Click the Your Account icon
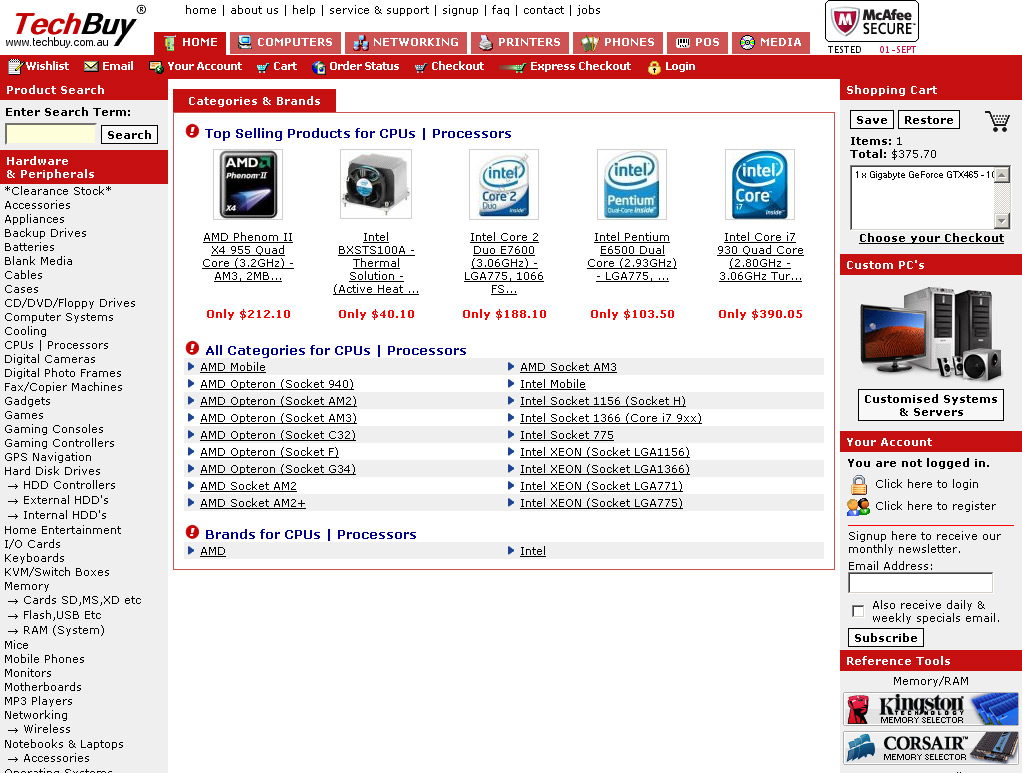 tap(156, 66)
